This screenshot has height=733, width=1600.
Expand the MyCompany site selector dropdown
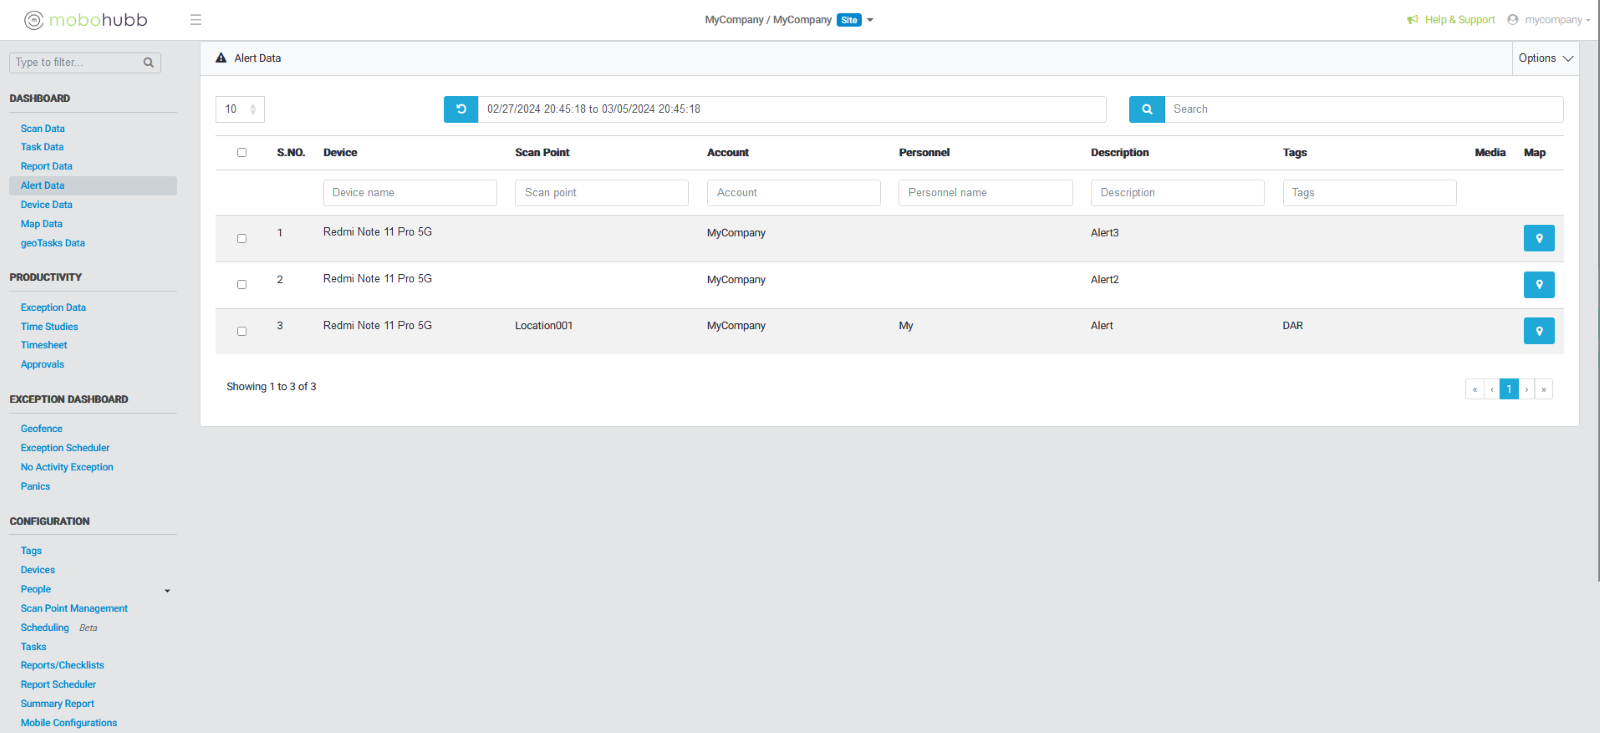coord(870,20)
